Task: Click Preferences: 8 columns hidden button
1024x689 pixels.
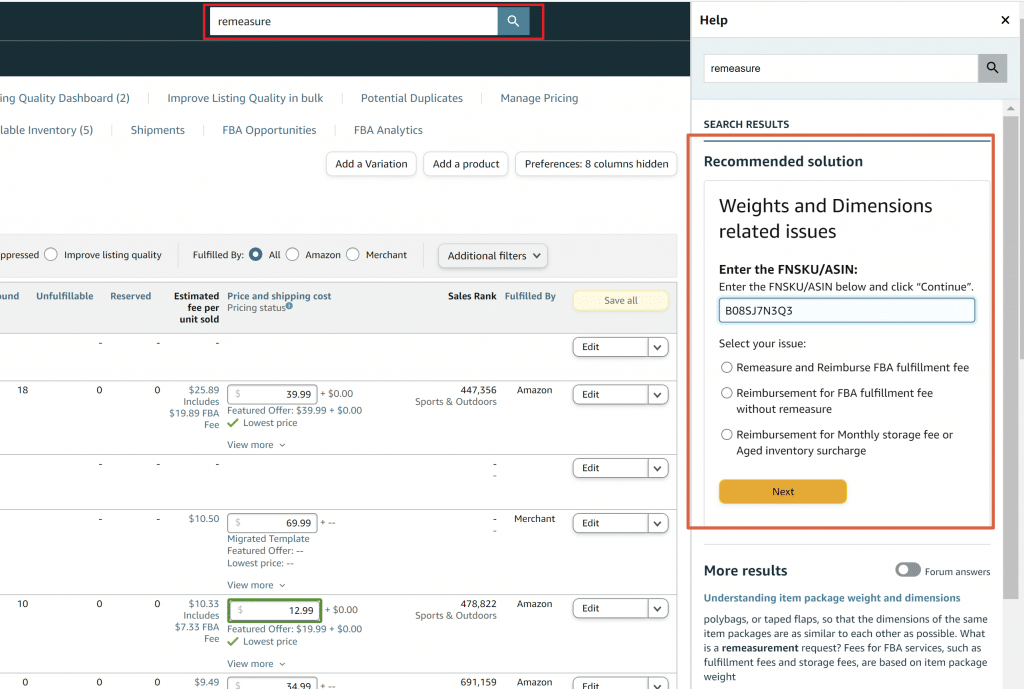Action: pyautogui.click(x=596, y=164)
